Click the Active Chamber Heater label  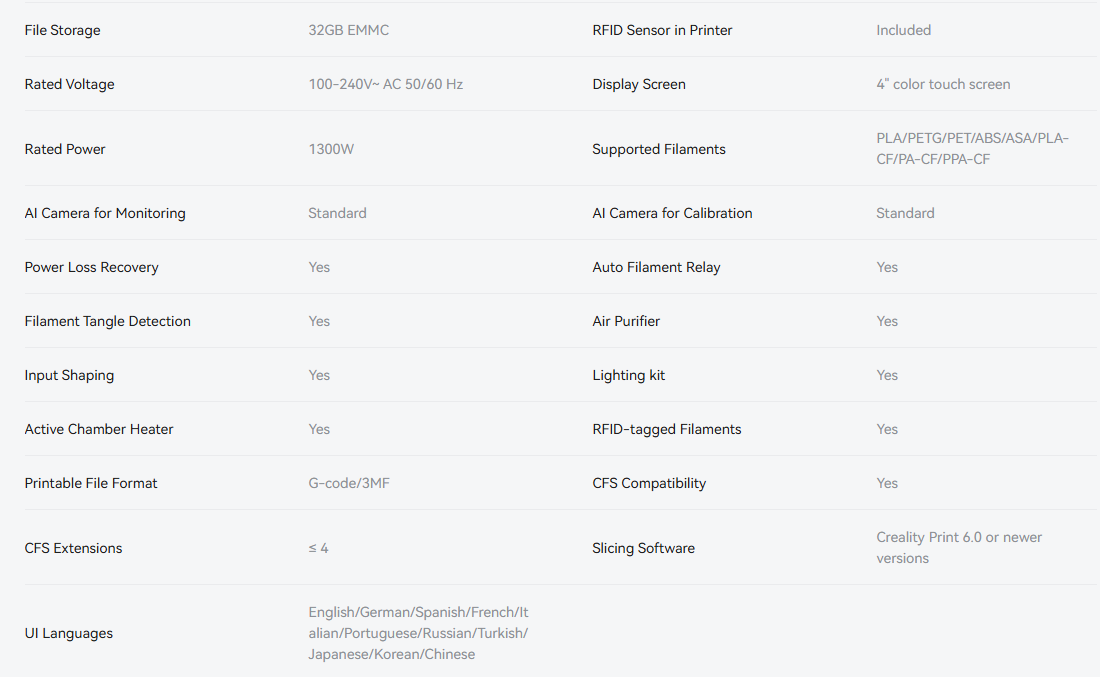tap(99, 429)
